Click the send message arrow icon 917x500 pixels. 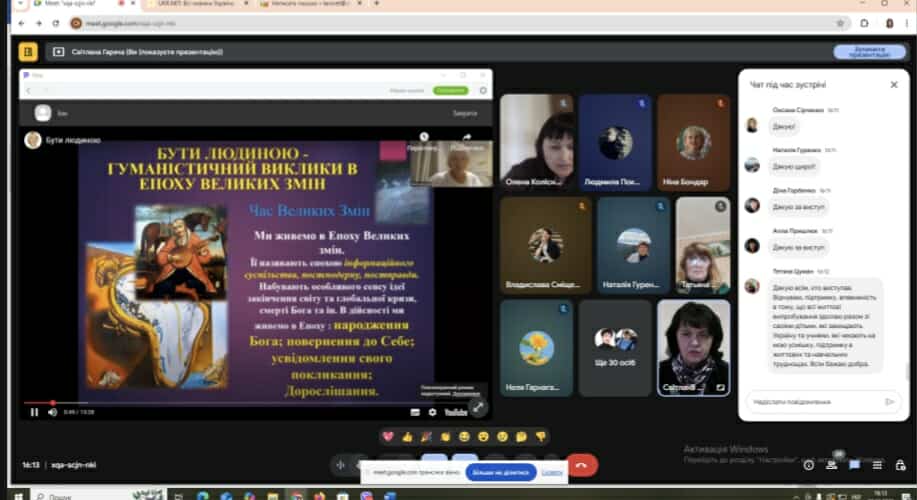(889, 401)
